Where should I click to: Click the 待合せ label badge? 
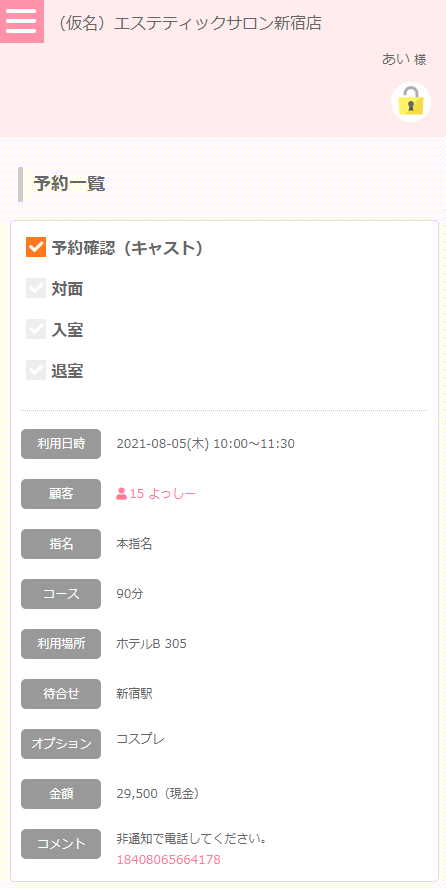click(x=61, y=694)
